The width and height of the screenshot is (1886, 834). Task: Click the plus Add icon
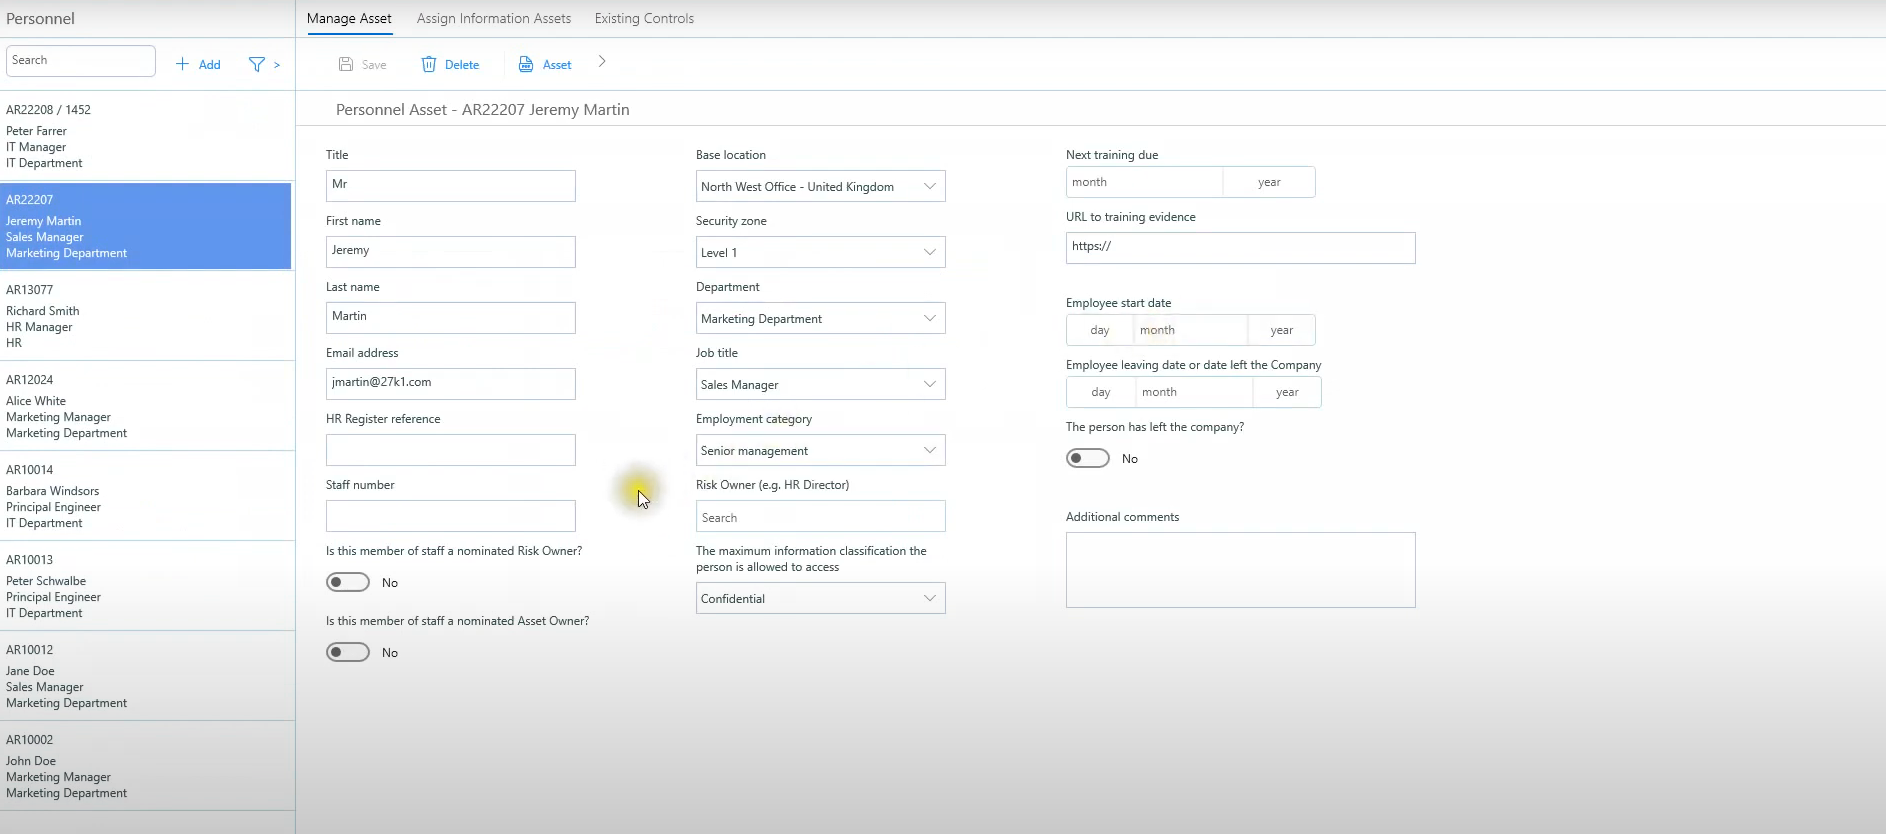click(x=182, y=64)
